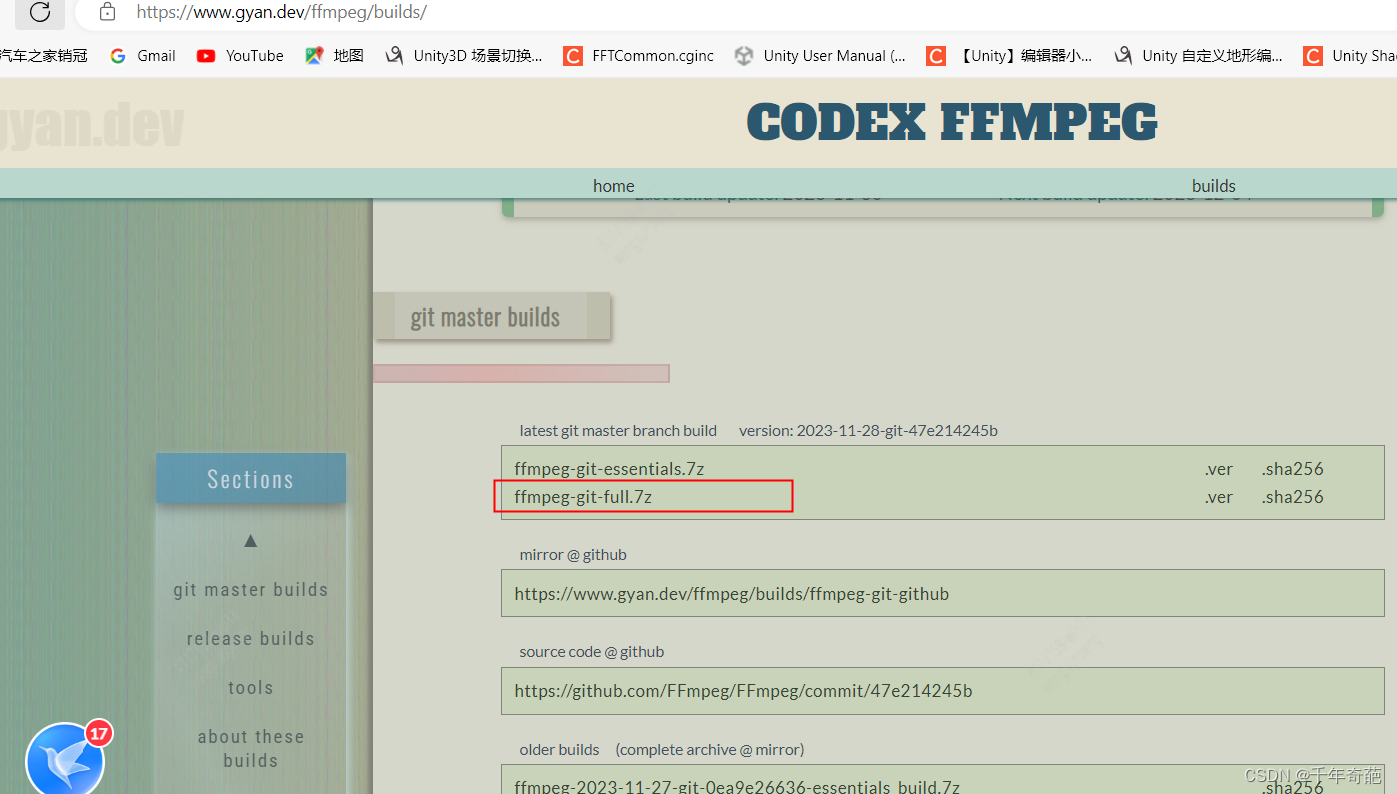Screen dimensions: 1397x794
Task: Open .sha256 link for ffmpeg-git-essentials.7z
Action: pos(1292,468)
